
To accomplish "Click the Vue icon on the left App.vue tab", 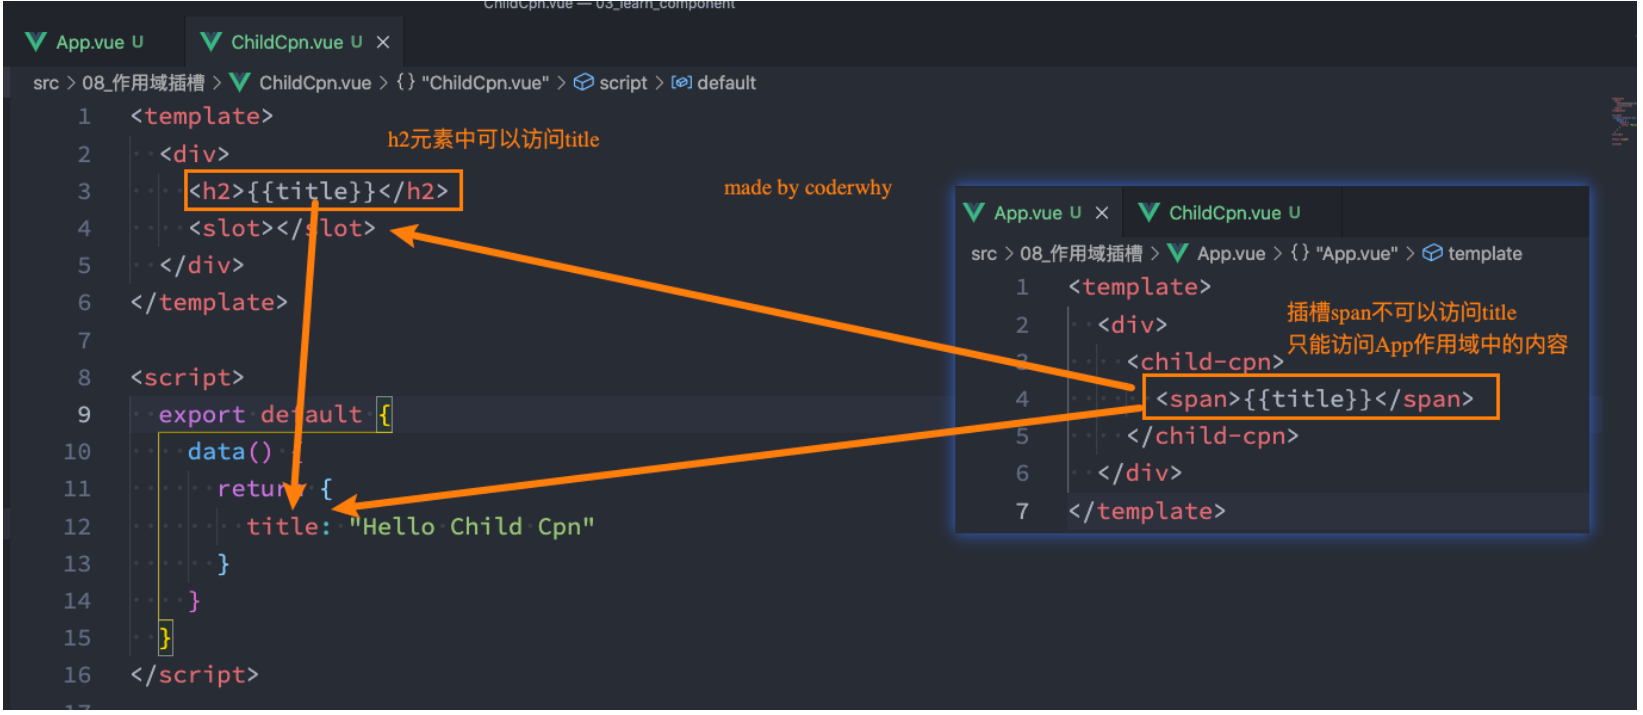I will pyautogui.click(x=36, y=42).
